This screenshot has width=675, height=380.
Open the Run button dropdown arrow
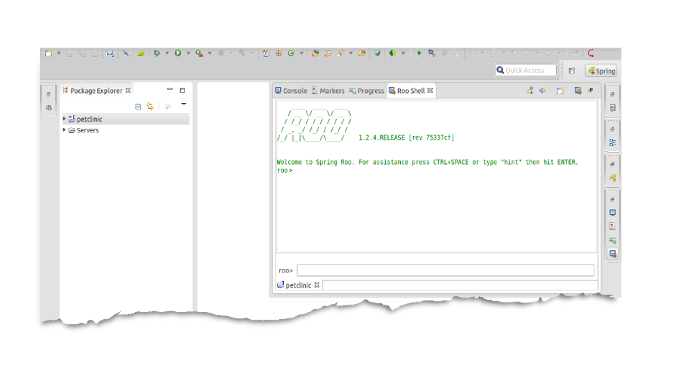pyautogui.click(x=188, y=53)
